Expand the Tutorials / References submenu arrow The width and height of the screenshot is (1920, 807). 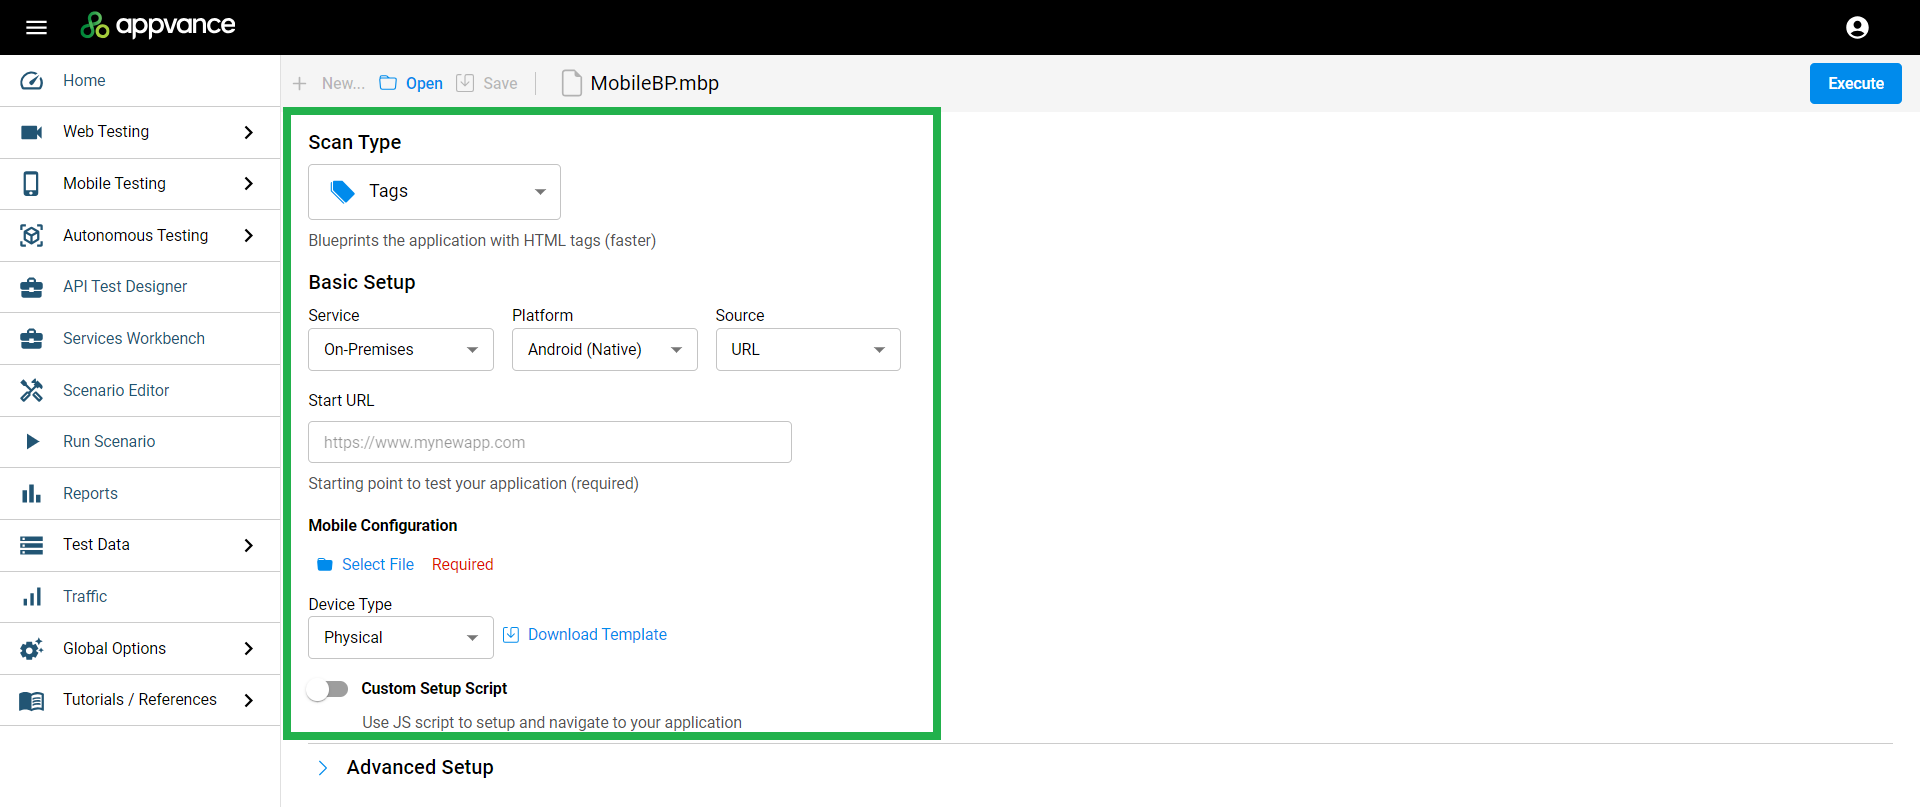click(249, 700)
